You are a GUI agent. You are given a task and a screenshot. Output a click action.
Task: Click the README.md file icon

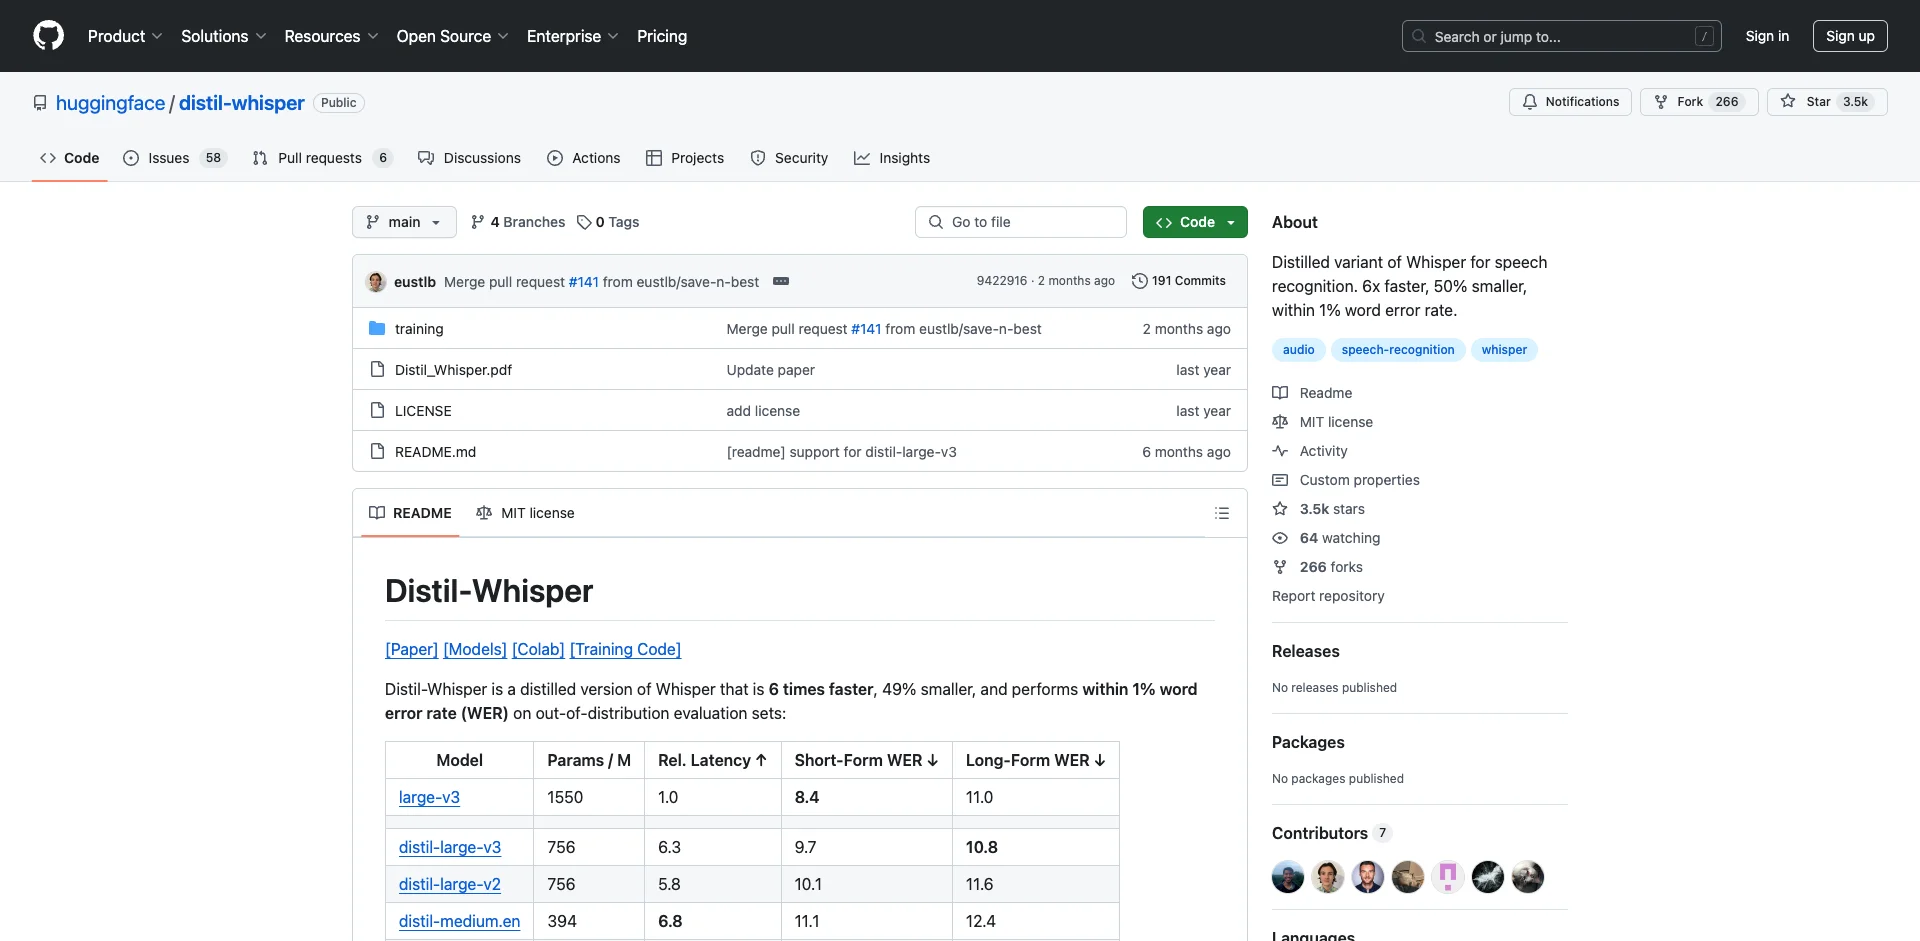coord(377,451)
